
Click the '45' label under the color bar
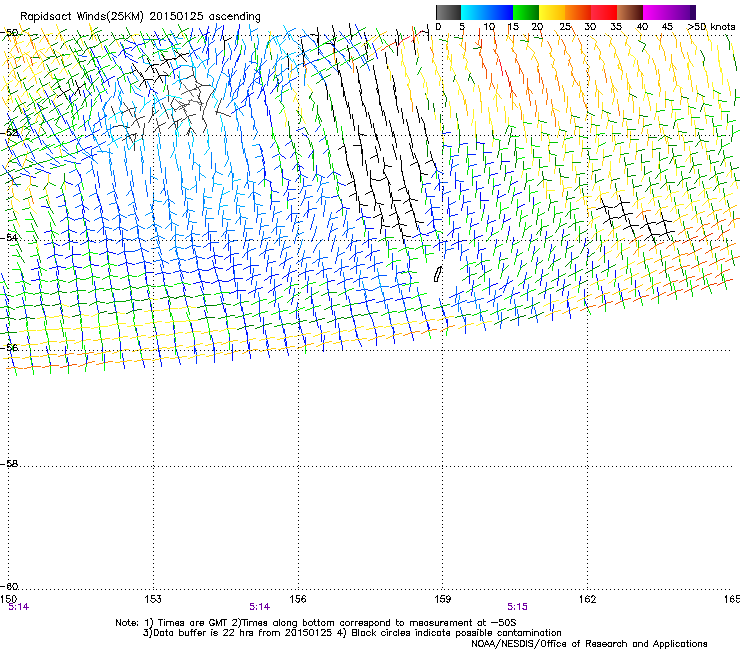[x=667, y=26]
